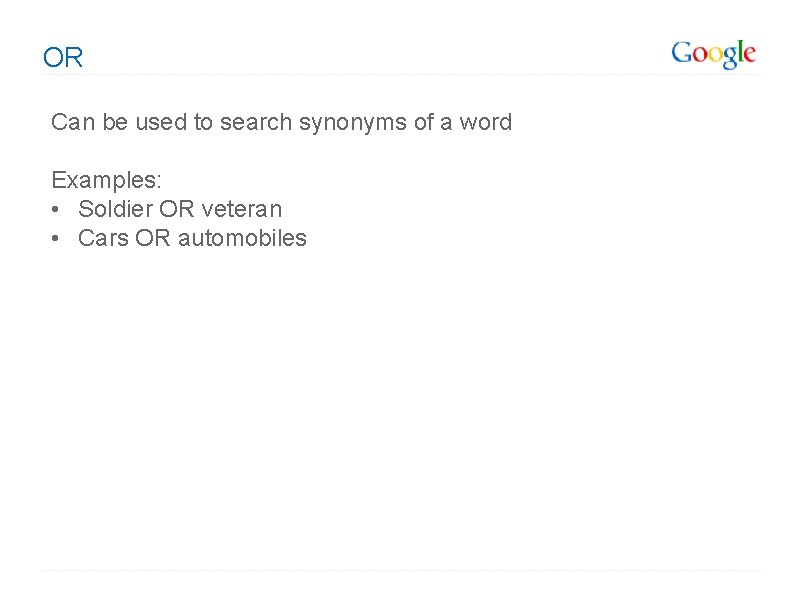Image resolution: width=800 pixels, height=600 pixels.
Task: Select the blue OR slide title
Action: (63, 57)
